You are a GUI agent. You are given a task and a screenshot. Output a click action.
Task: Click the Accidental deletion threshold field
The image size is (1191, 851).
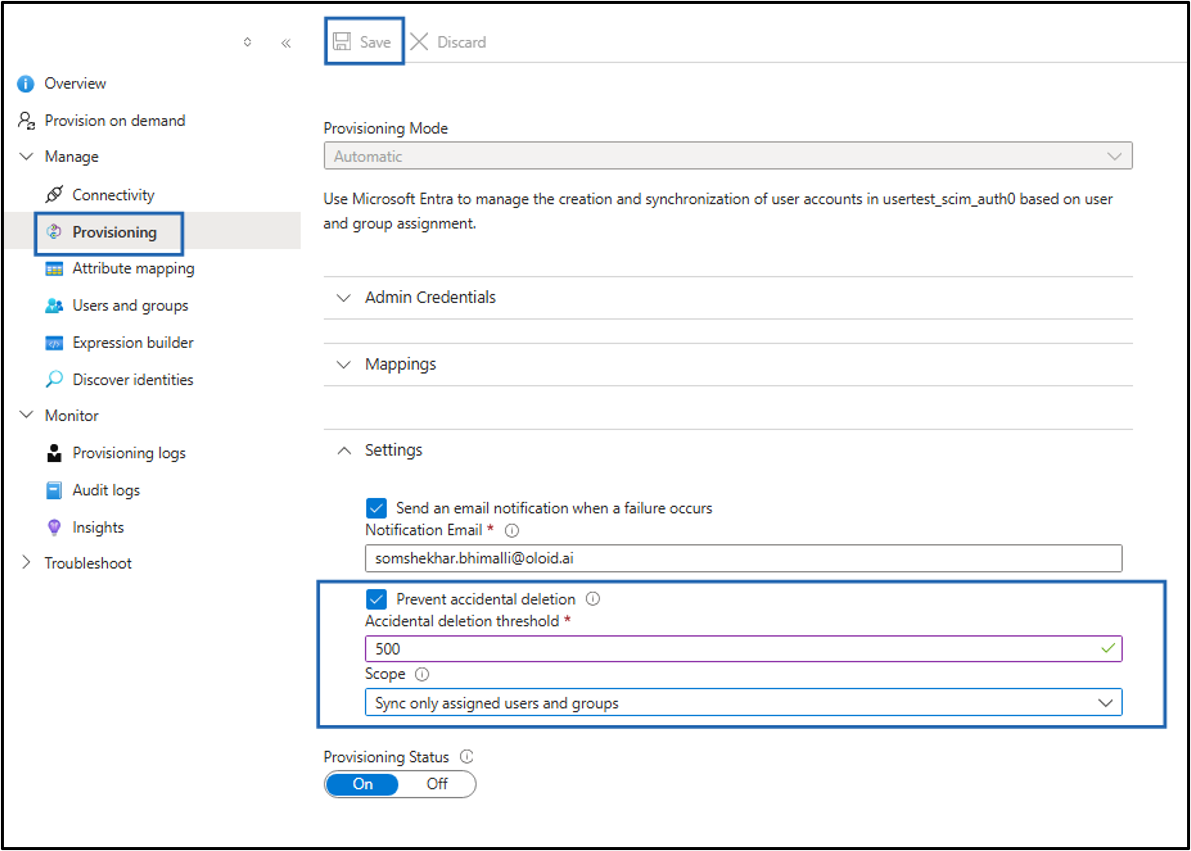coord(744,650)
